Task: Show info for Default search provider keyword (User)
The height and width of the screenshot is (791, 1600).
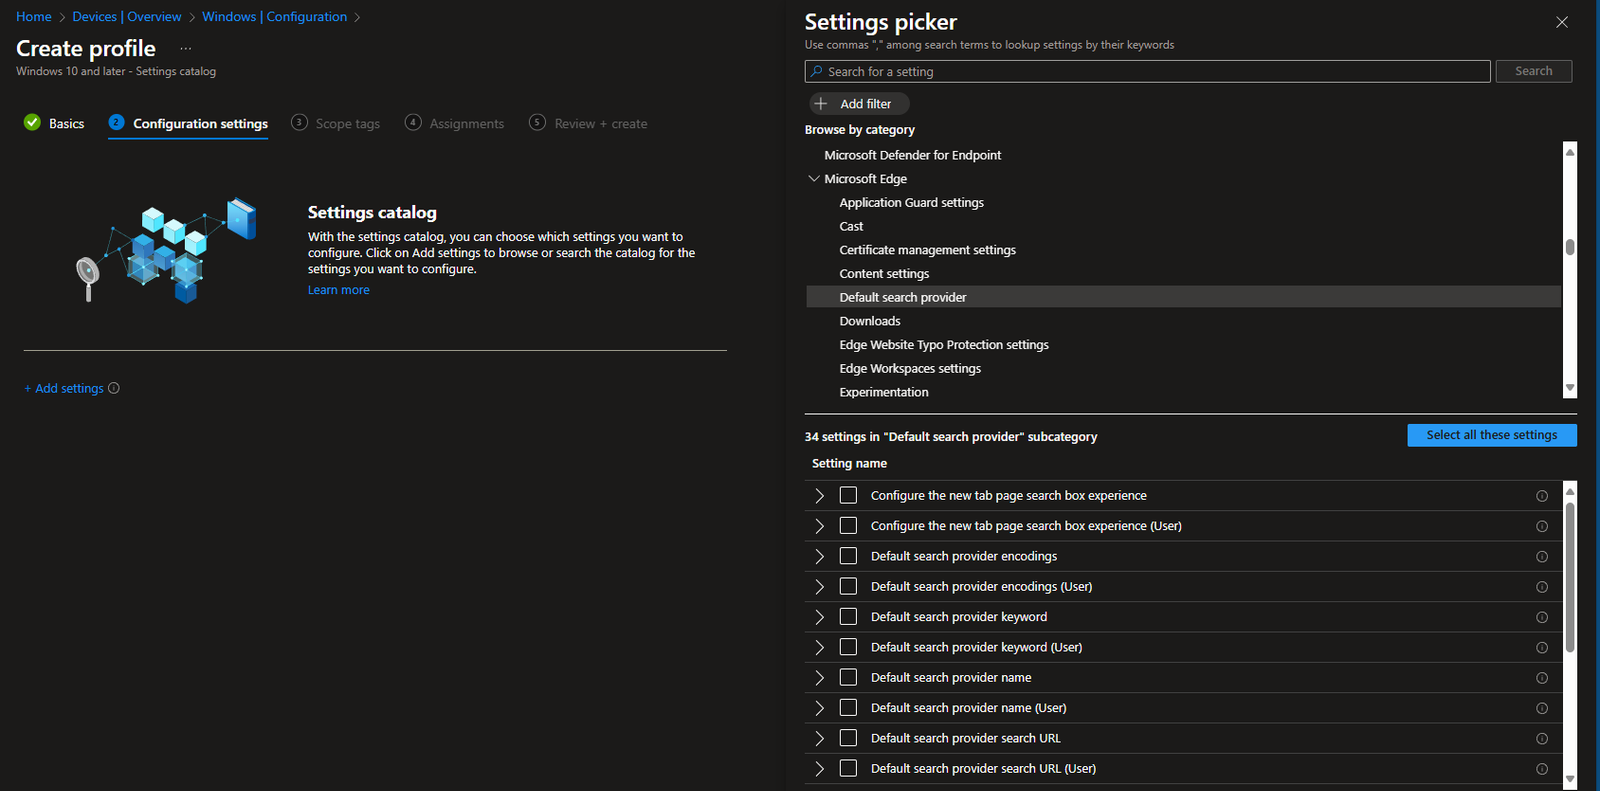Action: point(1542,648)
